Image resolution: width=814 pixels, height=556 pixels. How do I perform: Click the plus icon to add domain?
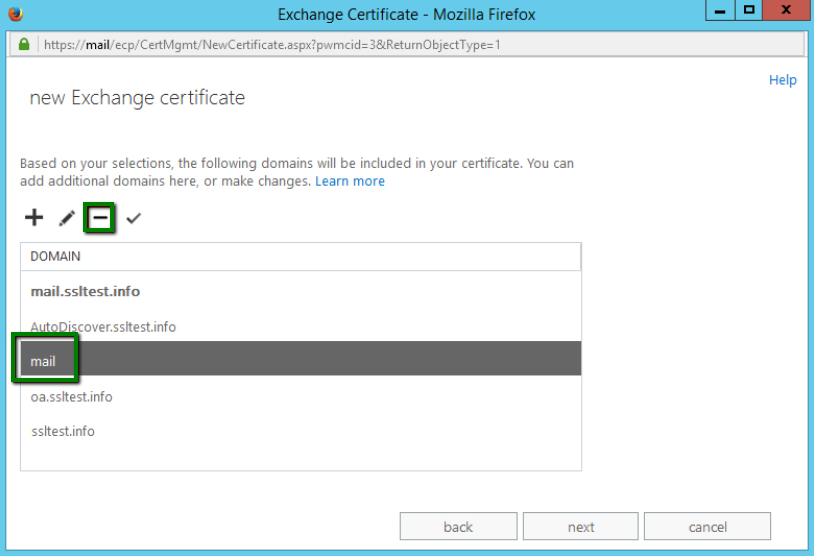coord(34,217)
